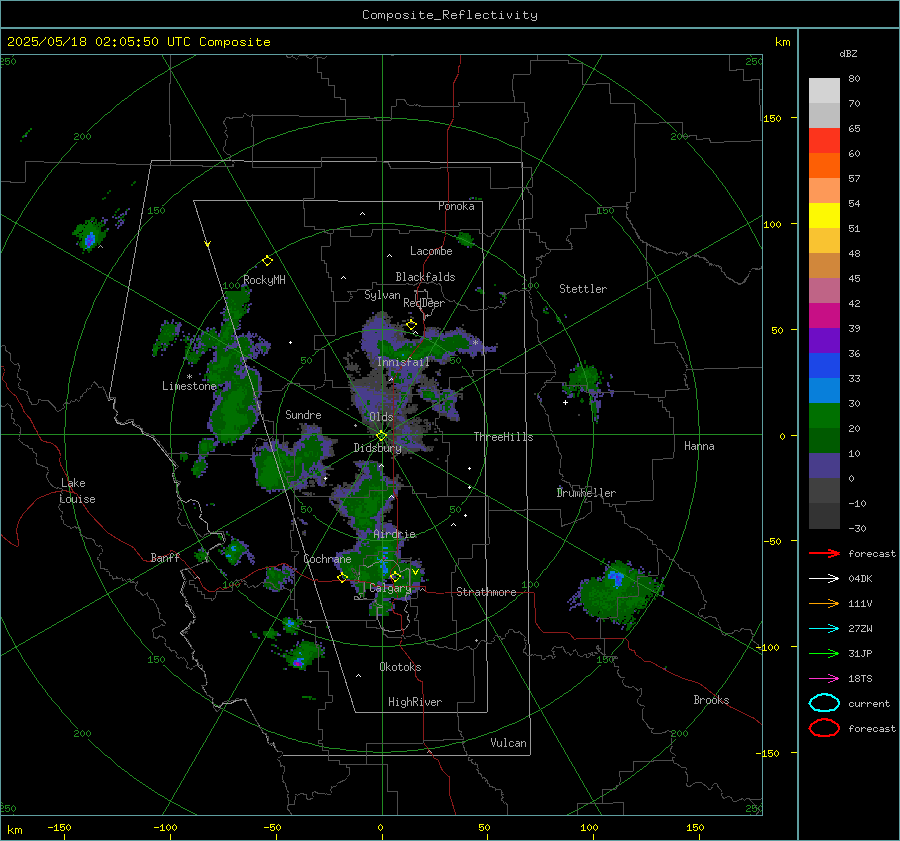Image resolution: width=900 pixels, height=841 pixels.
Task: Click the Drumheller town label
Action: pos(586,493)
